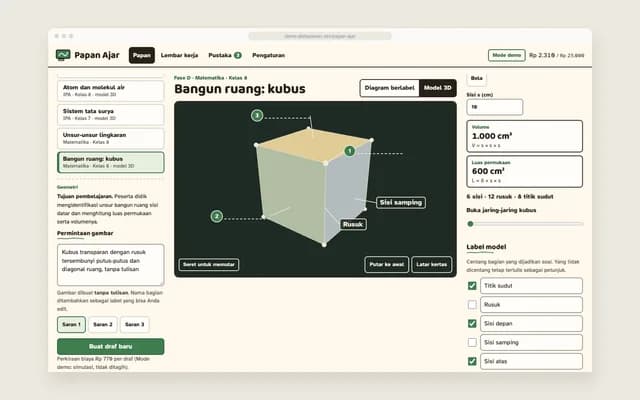640x400 pixels.
Task: Open the Papan tab
Action: [x=142, y=55]
